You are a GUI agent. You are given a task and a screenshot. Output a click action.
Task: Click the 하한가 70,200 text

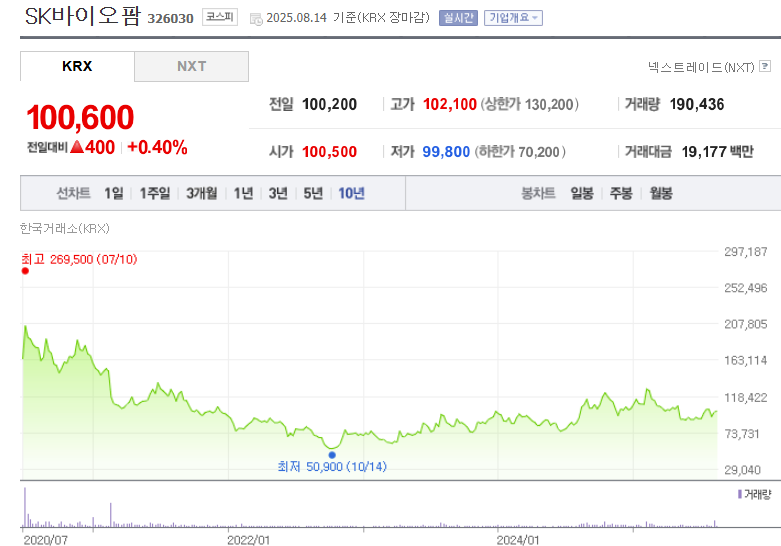[x=520, y=151]
